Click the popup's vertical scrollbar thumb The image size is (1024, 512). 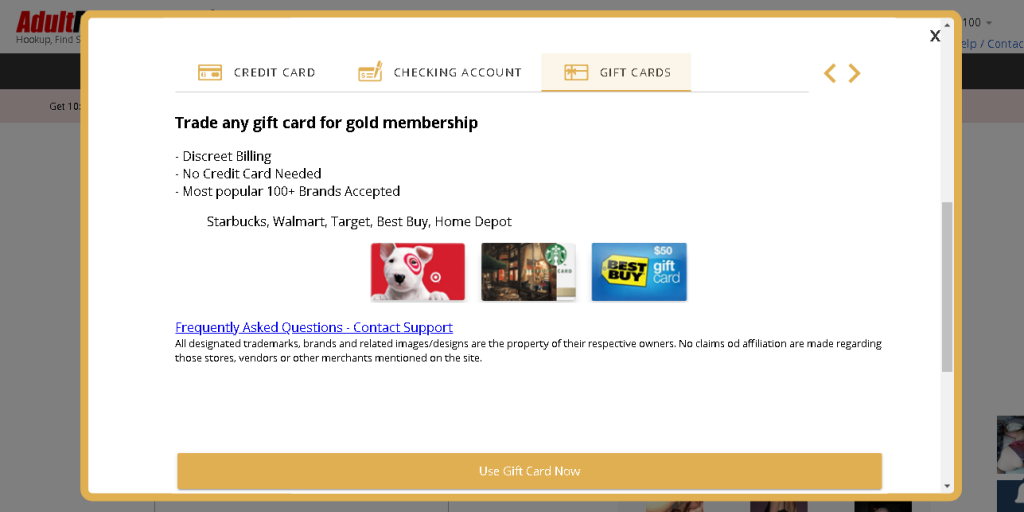pyautogui.click(x=947, y=285)
